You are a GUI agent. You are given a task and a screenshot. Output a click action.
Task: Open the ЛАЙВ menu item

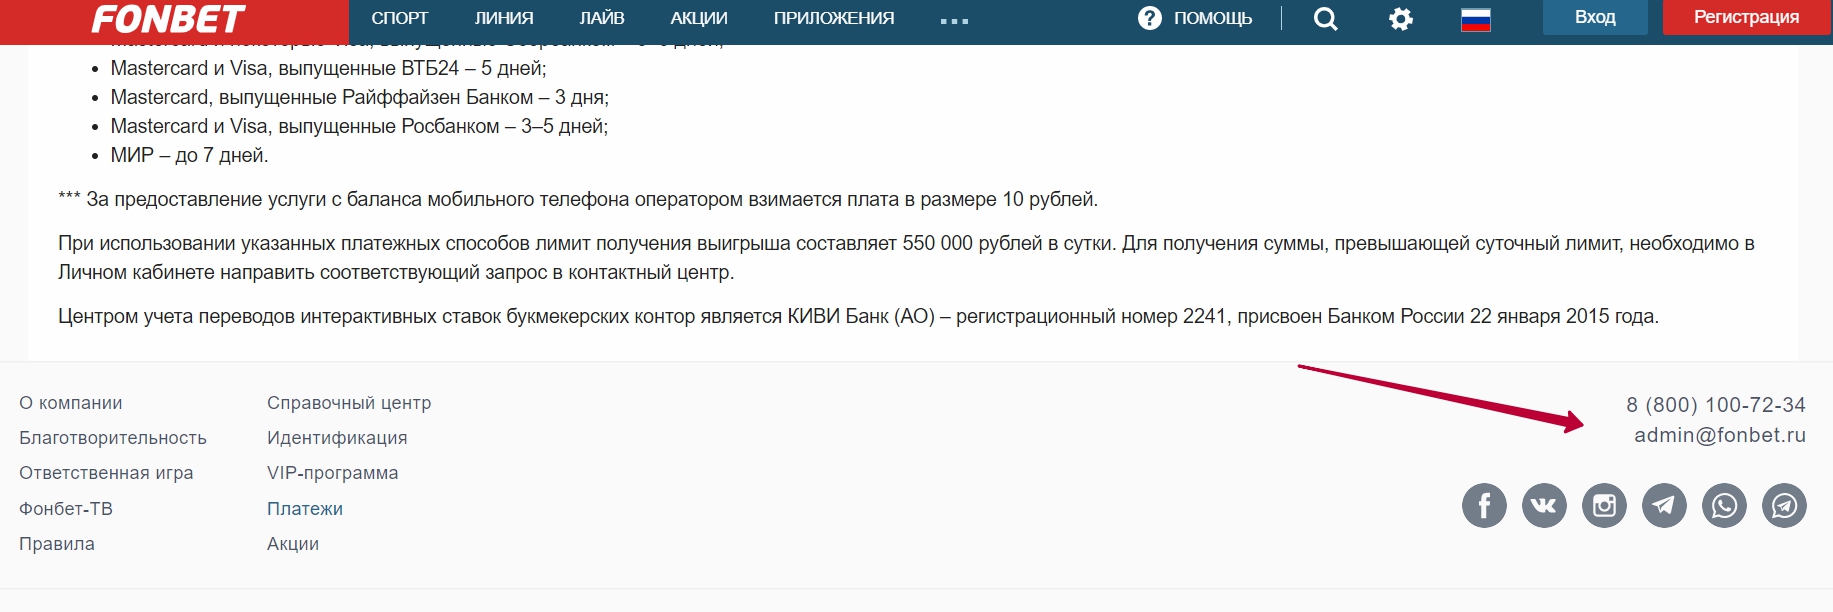[x=602, y=18]
